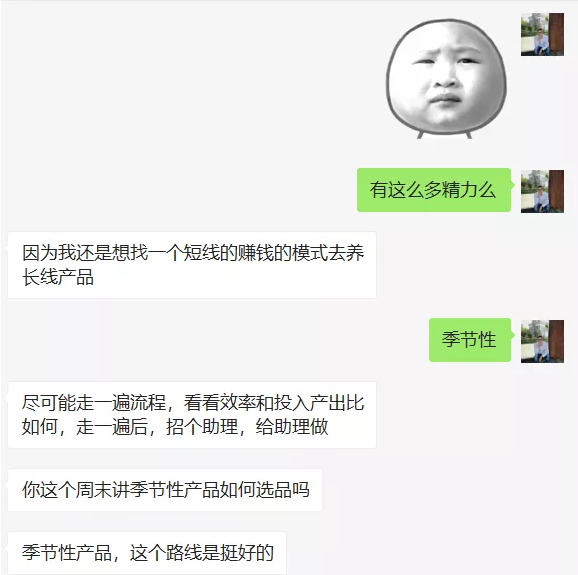Select the green bubble 有这么多精力么
Screen dimensions: 578x575
click(434, 190)
